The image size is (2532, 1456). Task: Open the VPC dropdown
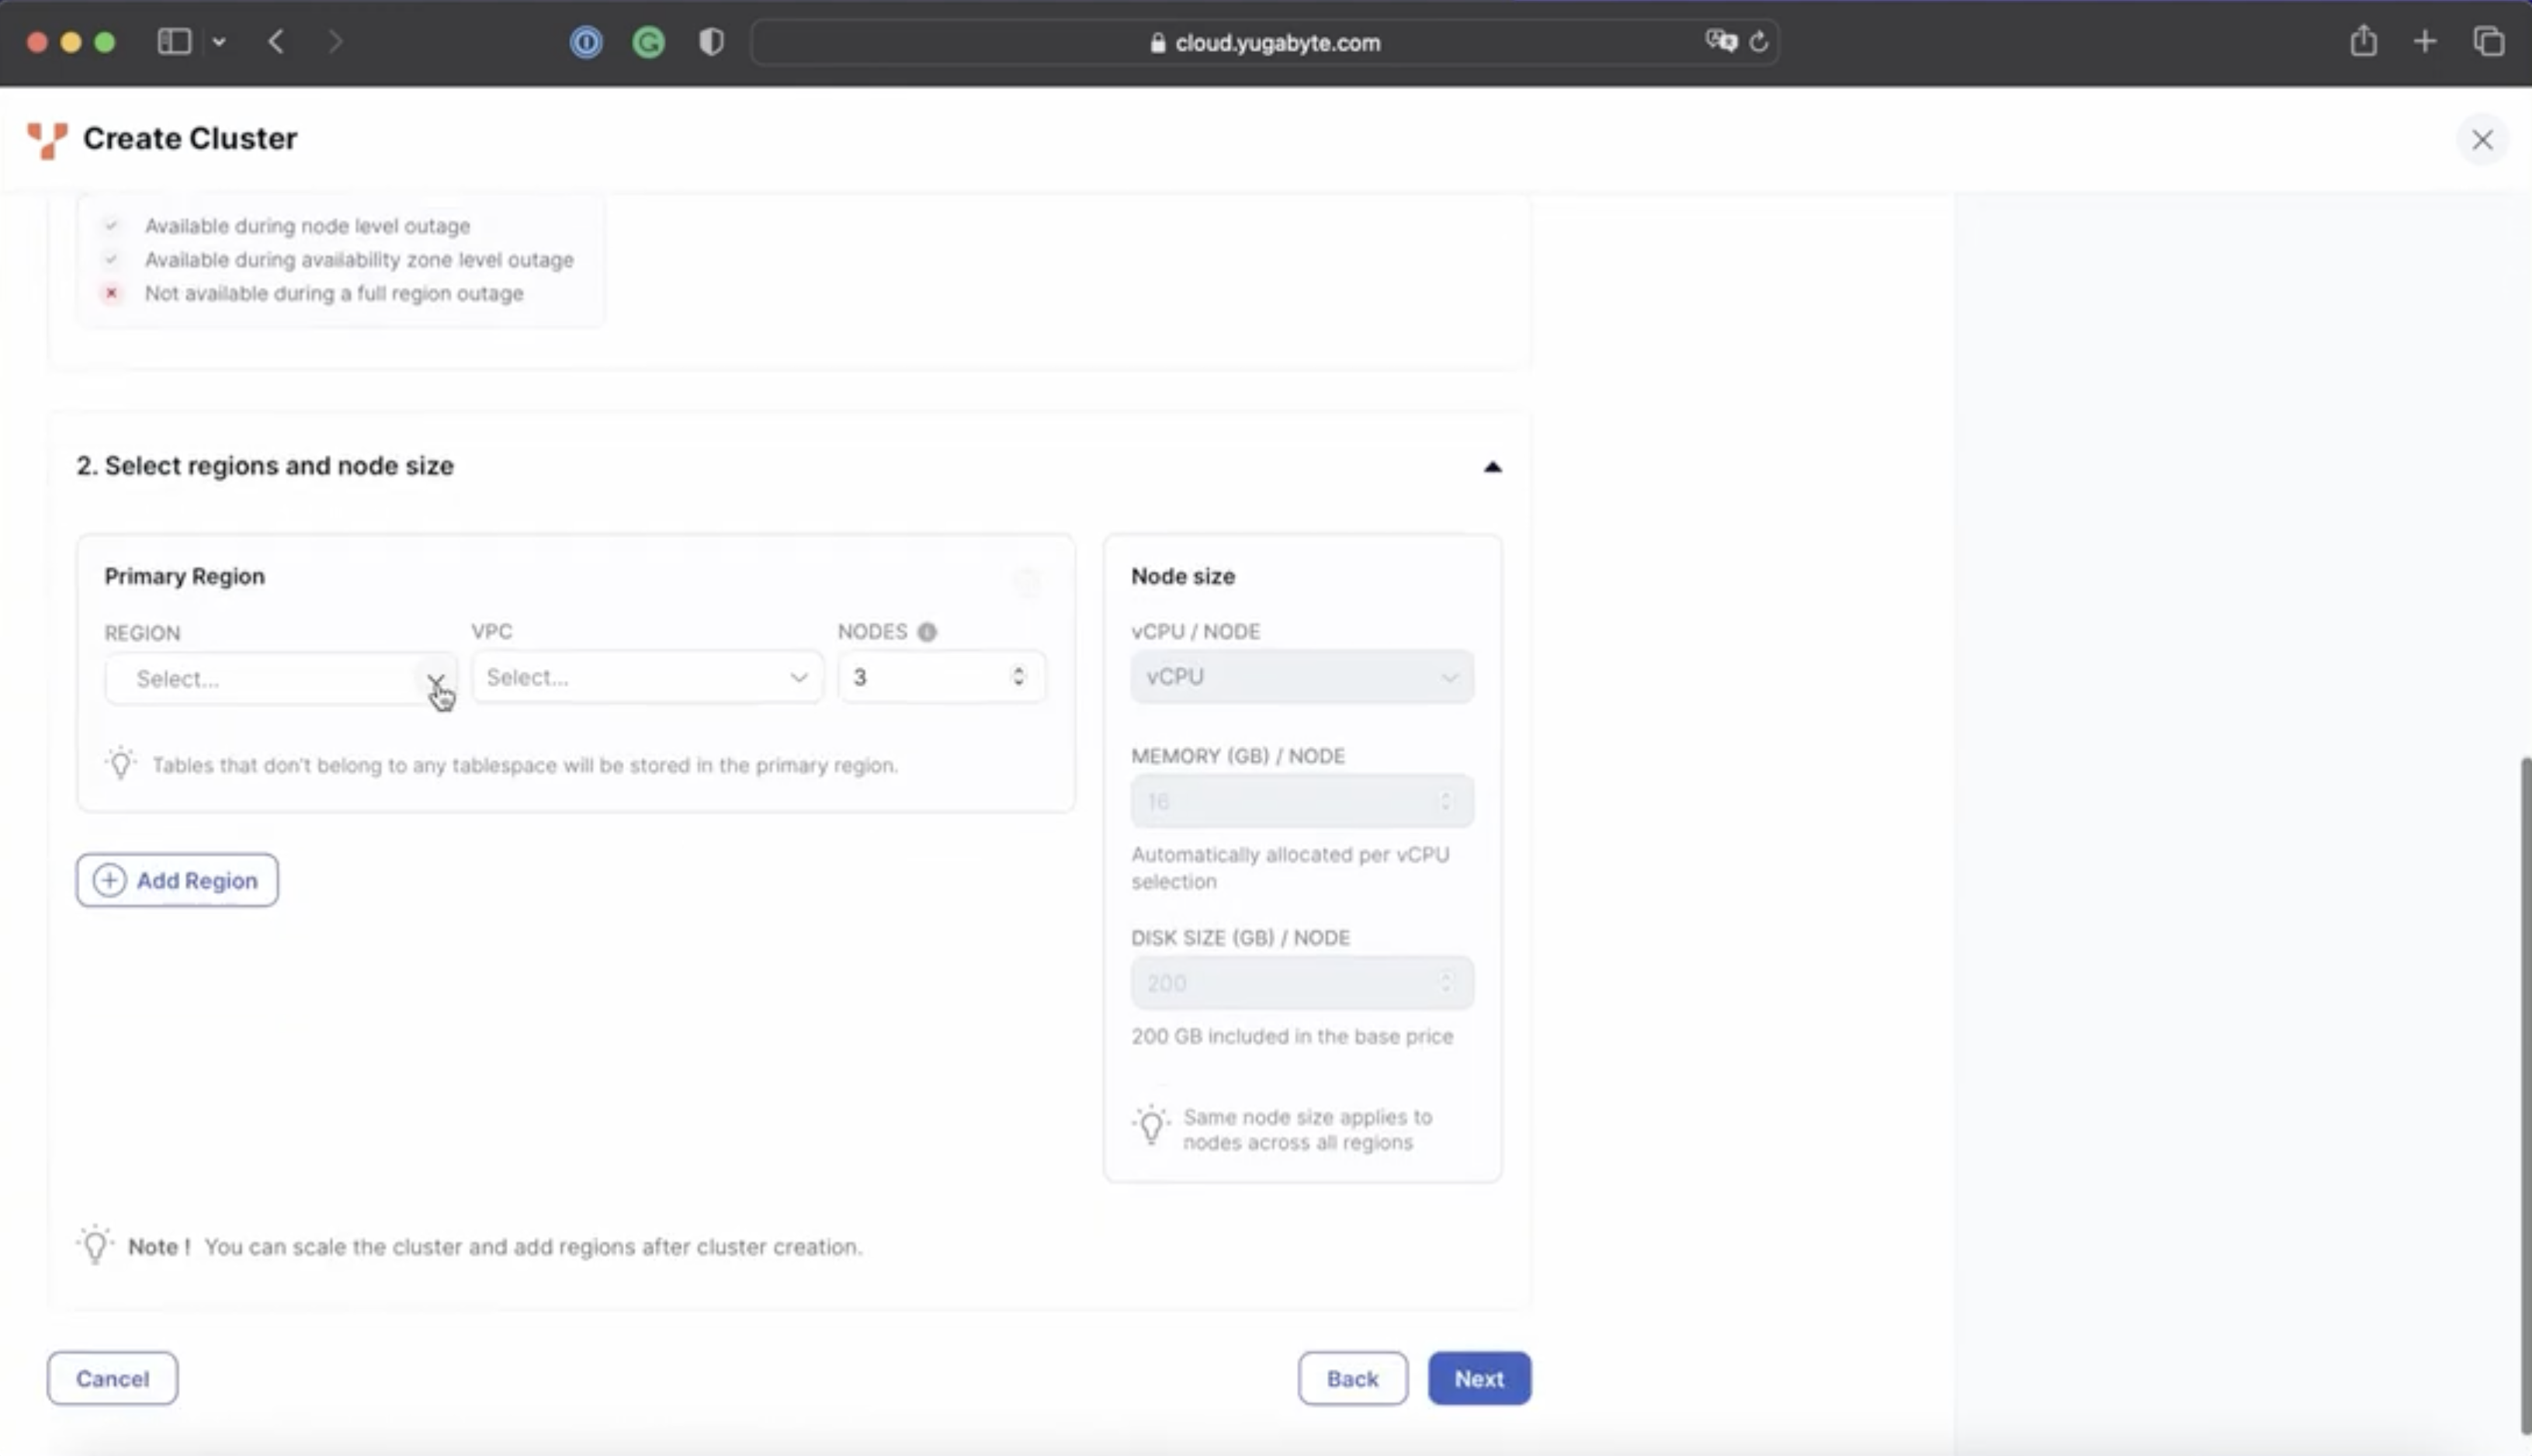click(646, 678)
